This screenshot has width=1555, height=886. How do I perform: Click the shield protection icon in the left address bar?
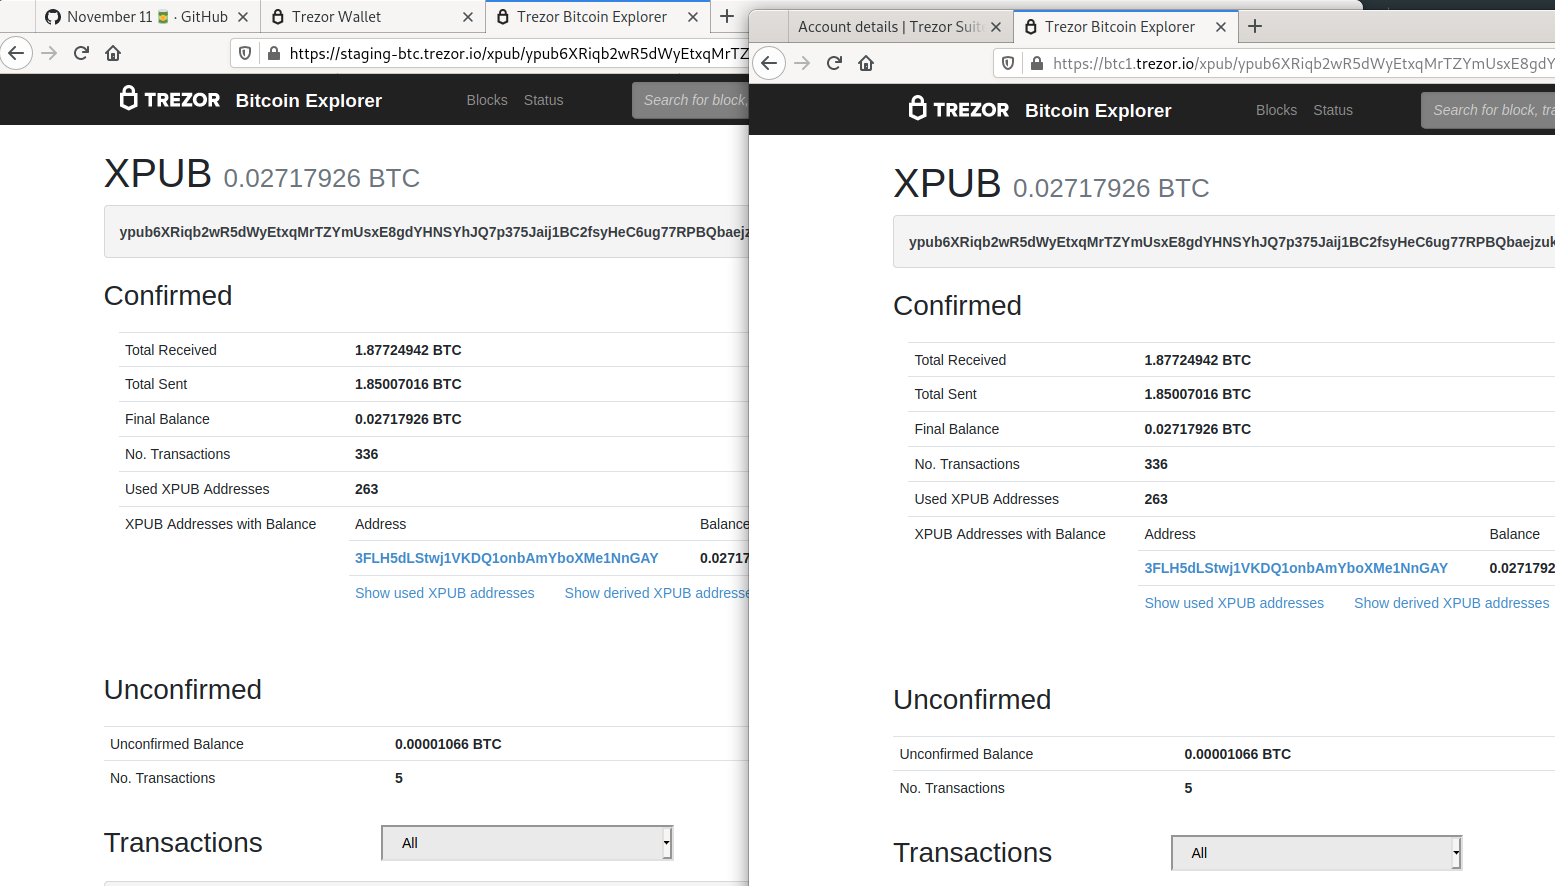[x=244, y=53]
